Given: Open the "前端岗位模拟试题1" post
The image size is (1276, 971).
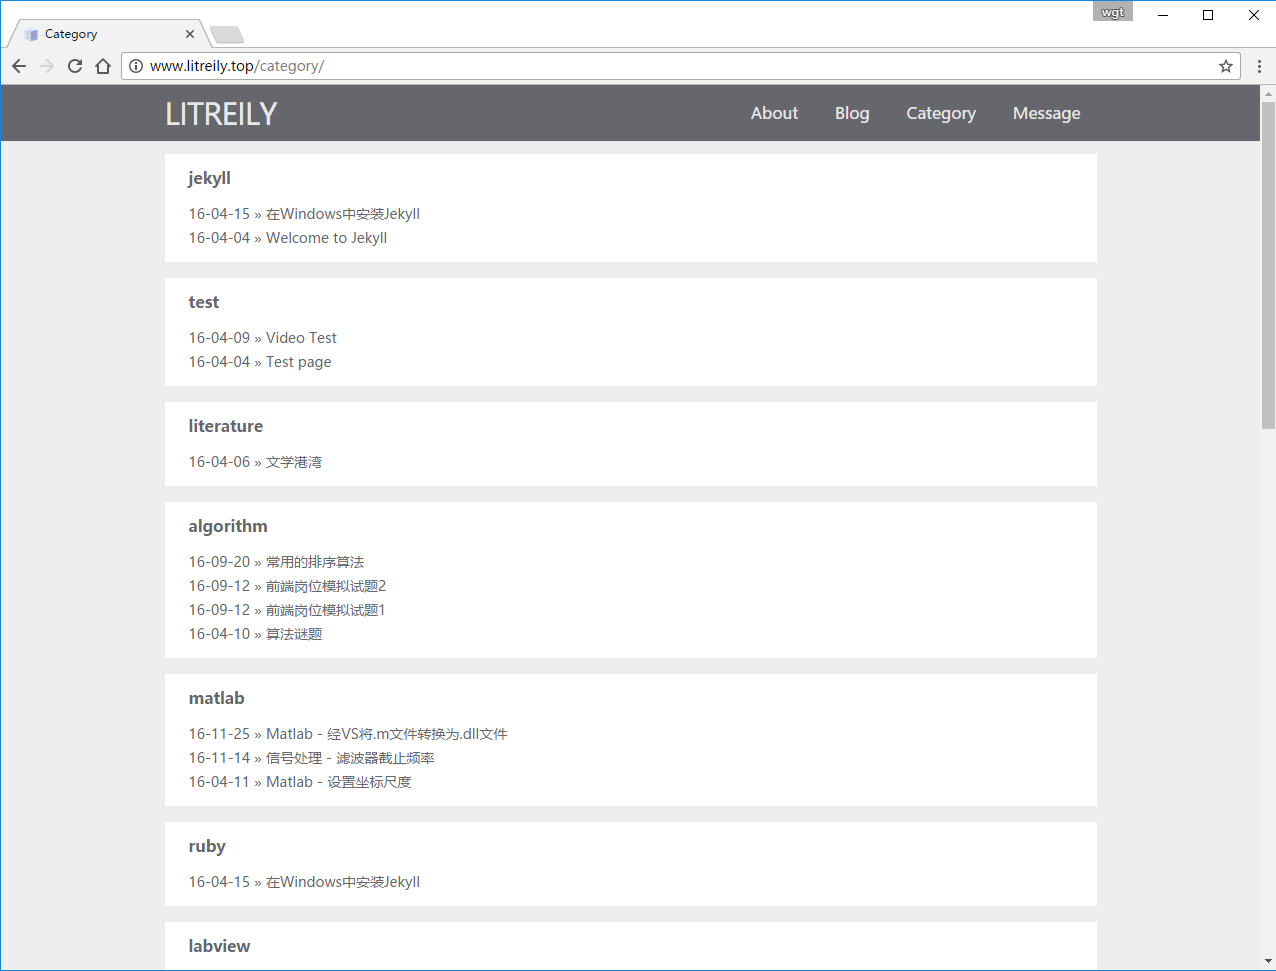Looking at the screenshot, I should pos(326,610).
